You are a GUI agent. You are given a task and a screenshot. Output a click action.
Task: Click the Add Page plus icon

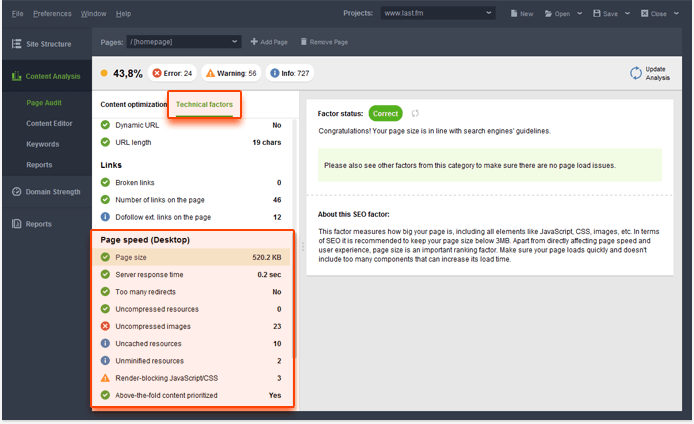pyautogui.click(x=254, y=42)
